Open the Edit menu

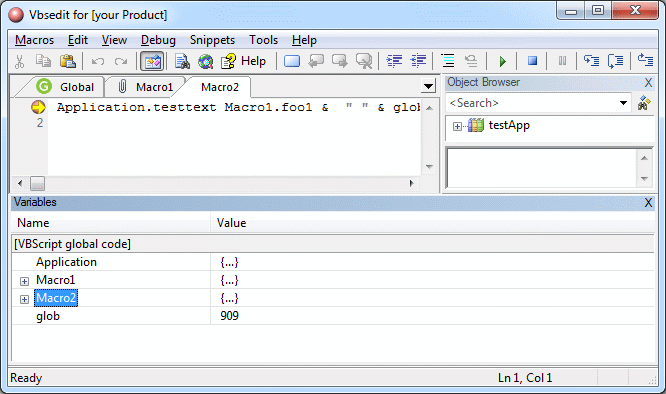tap(78, 40)
